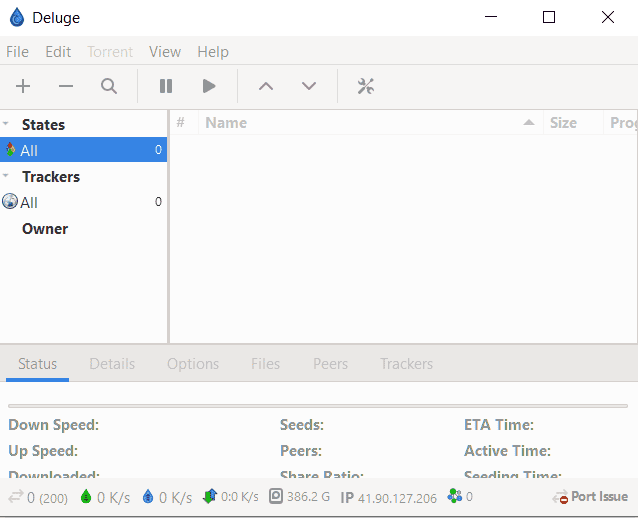The image size is (638, 518).
Task: Switch to the Details tab
Action: pyautogui.click(x=112, y=364)
